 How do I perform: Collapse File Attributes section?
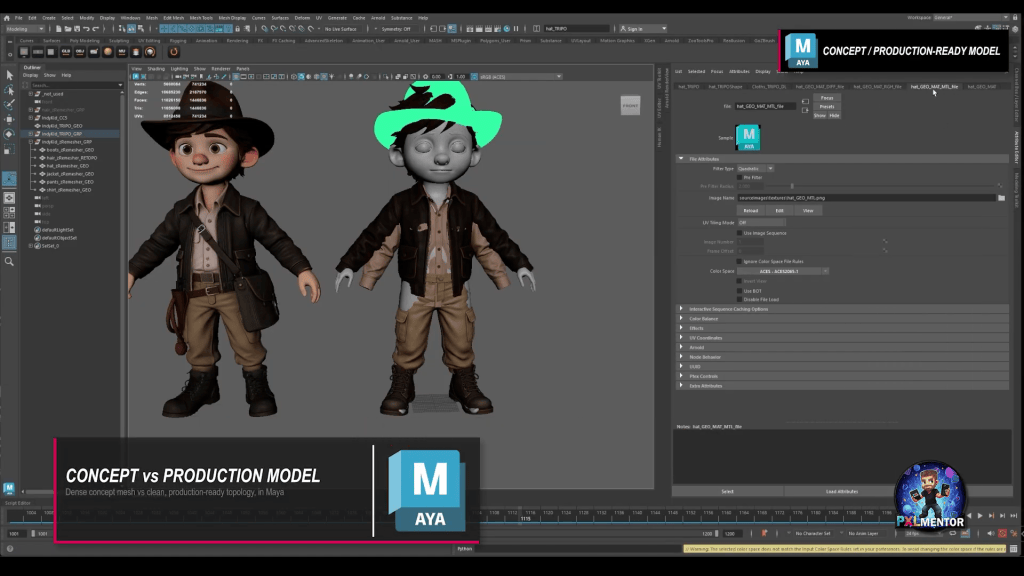(681, 159)
